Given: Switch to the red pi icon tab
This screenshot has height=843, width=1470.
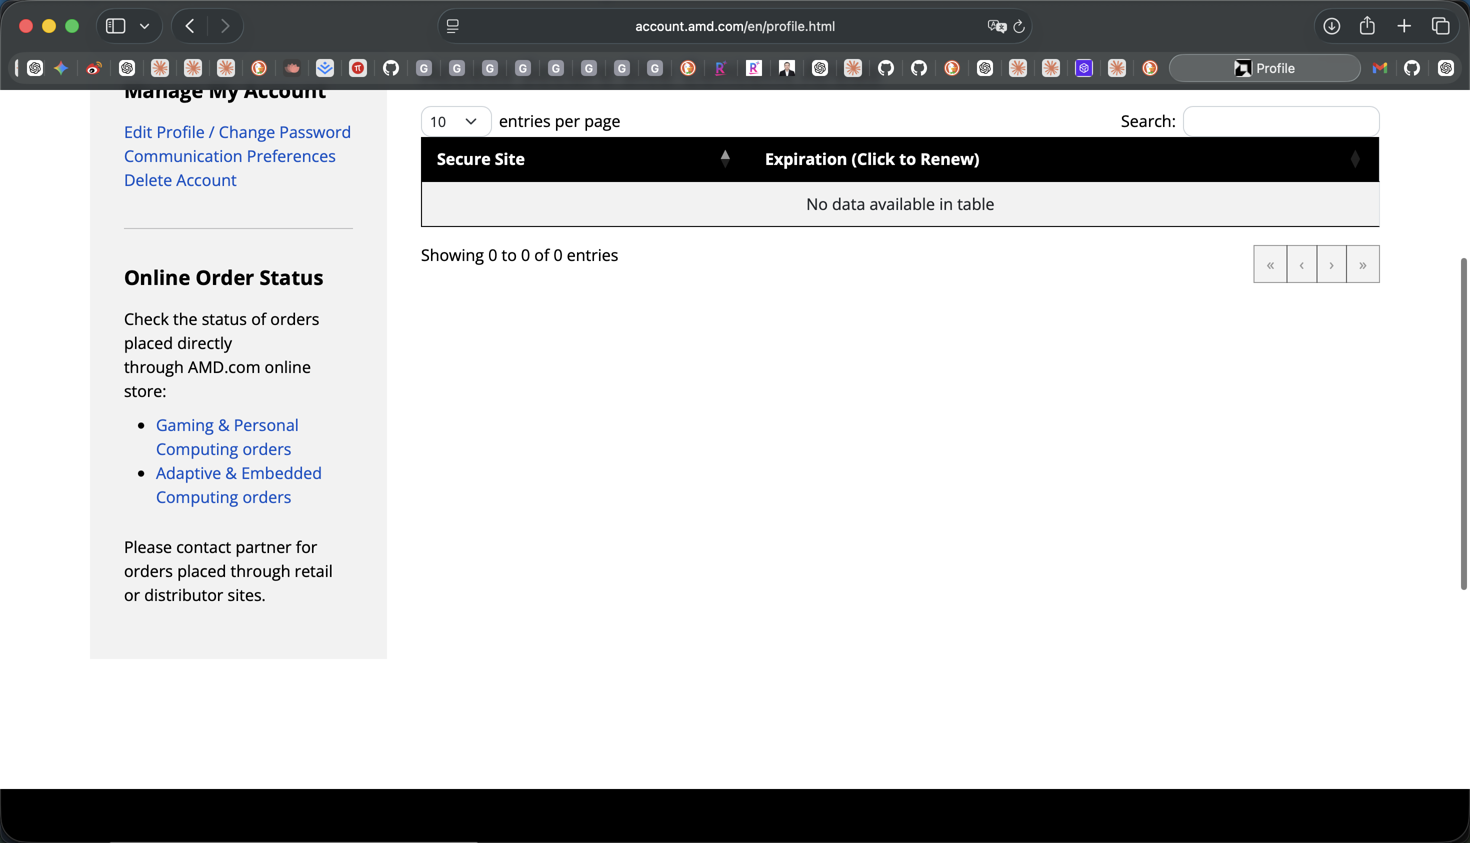Looking at the screenshot, I should point(358,68).
